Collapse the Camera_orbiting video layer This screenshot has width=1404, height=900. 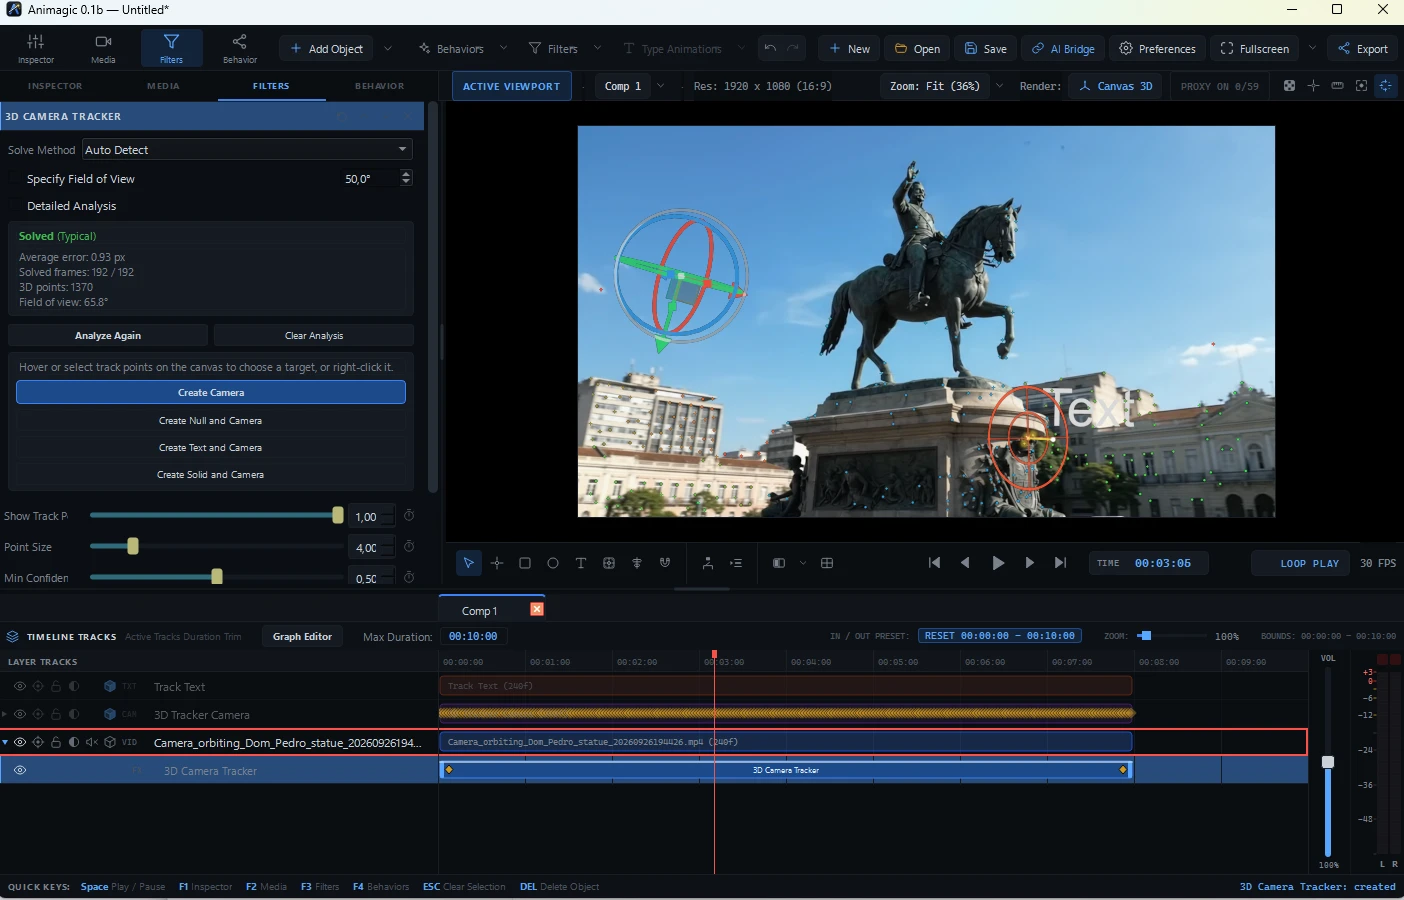coord(5,742)
